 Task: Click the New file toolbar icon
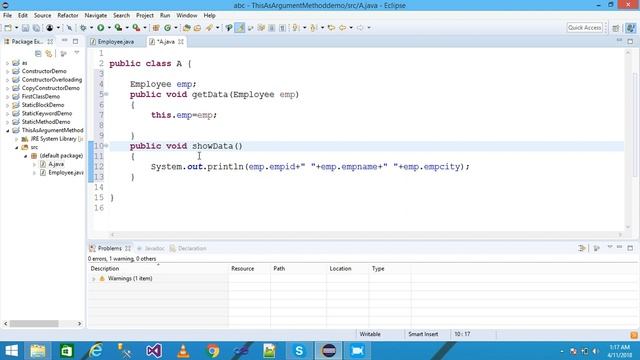[8, 28]
